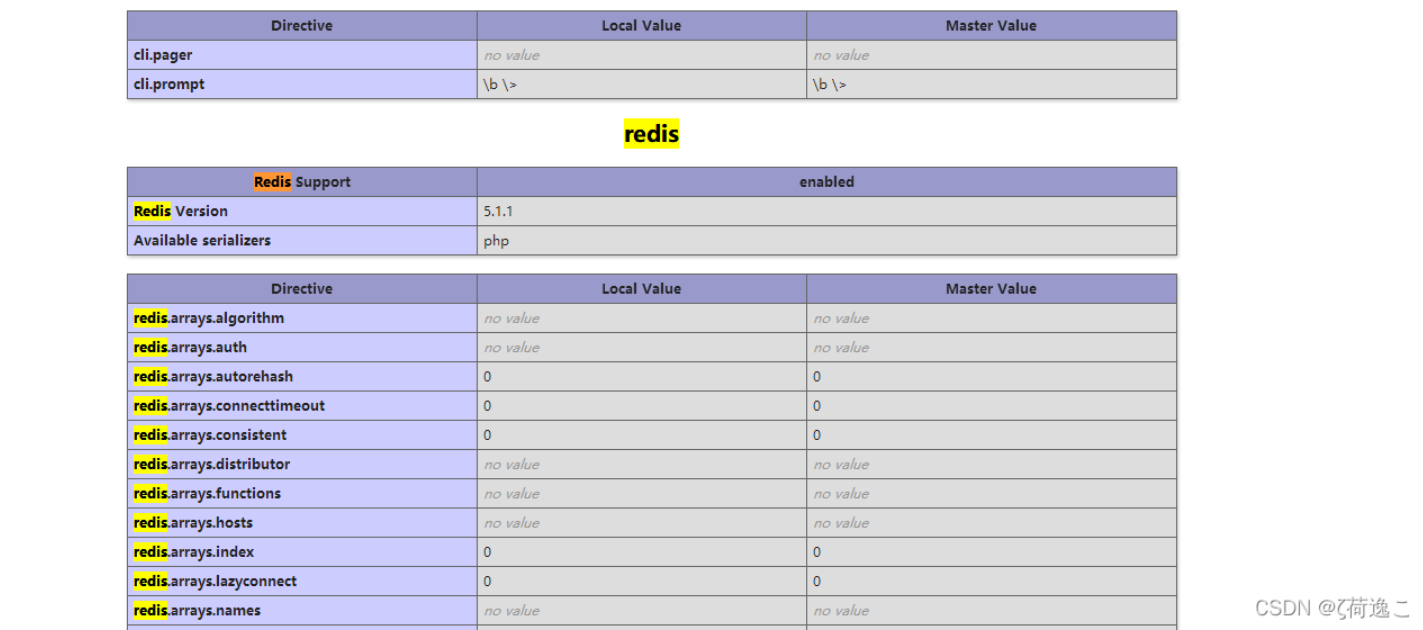Click master value of redis.arrays.index
Image resolution: width=1423 pixels, height=630 pixels.
992,551
